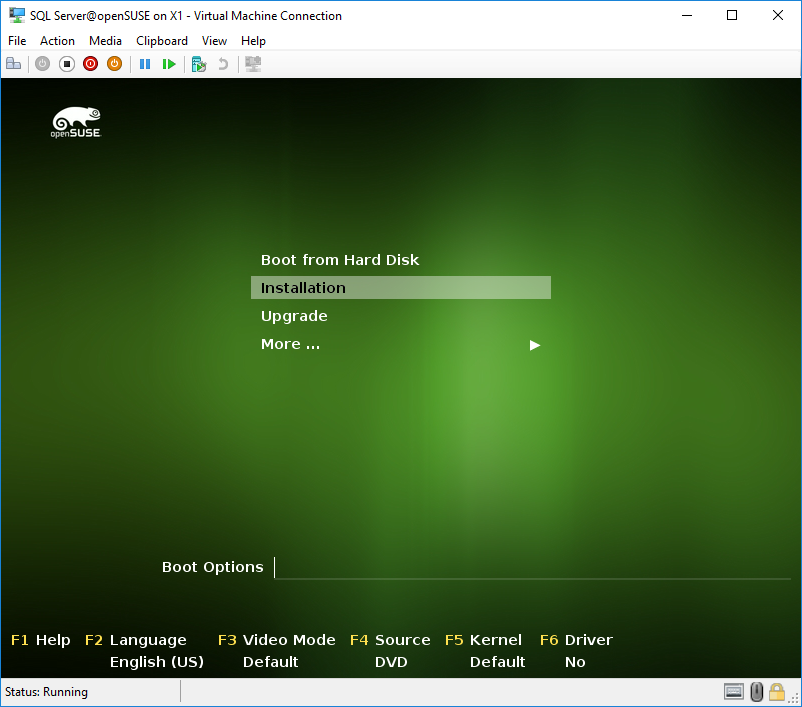Click the lock icon in status bar
This screenshot has height=707, width=802.
pos(777,692)
